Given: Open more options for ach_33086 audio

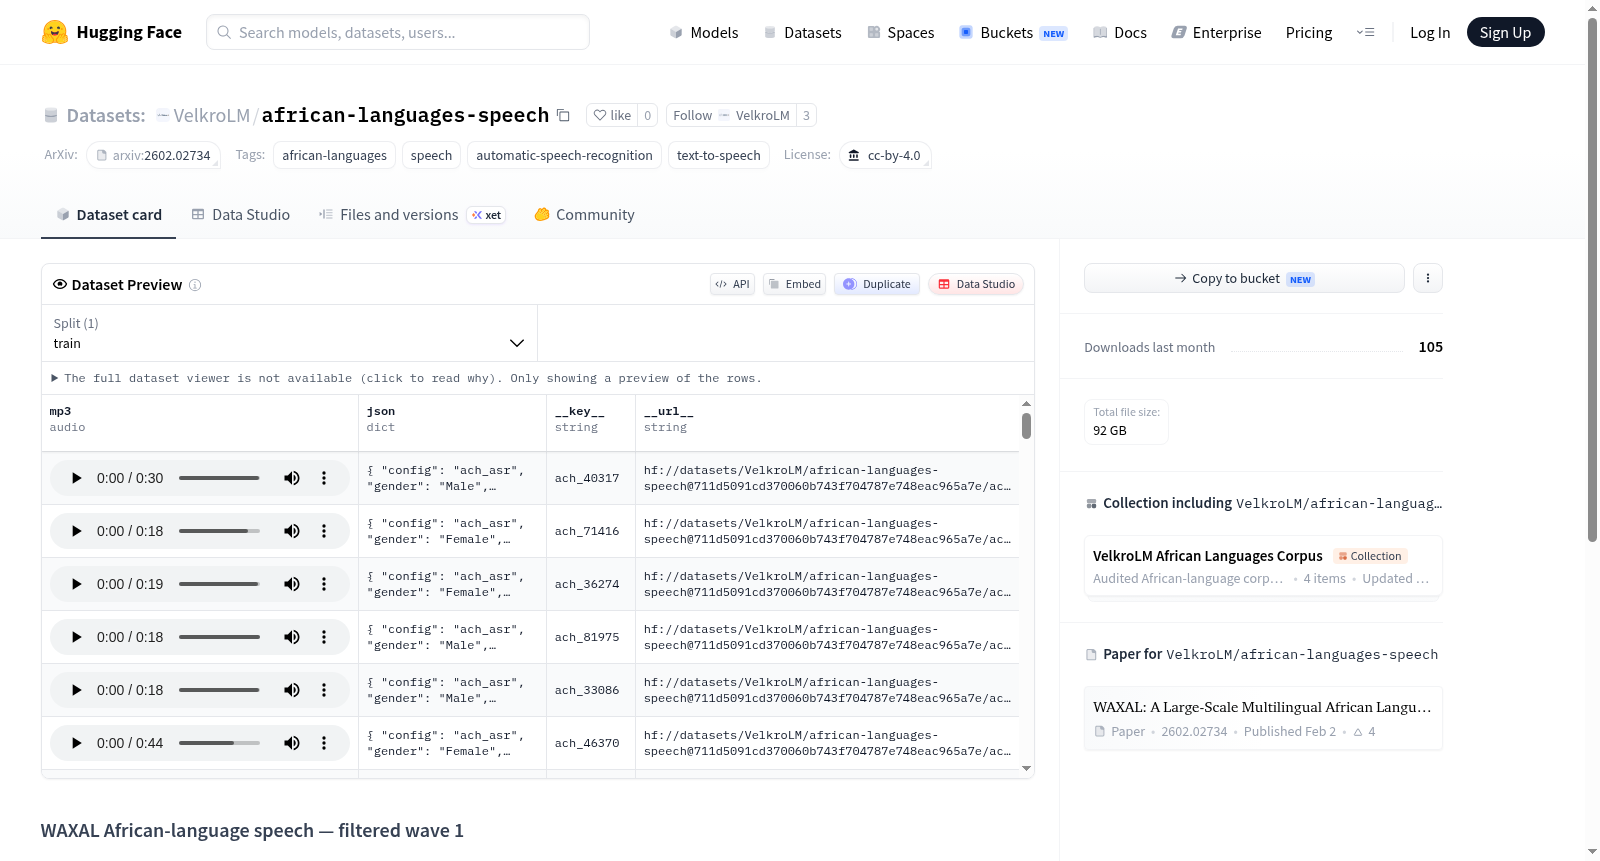Looking at the screenshot, I should (324, 690).
